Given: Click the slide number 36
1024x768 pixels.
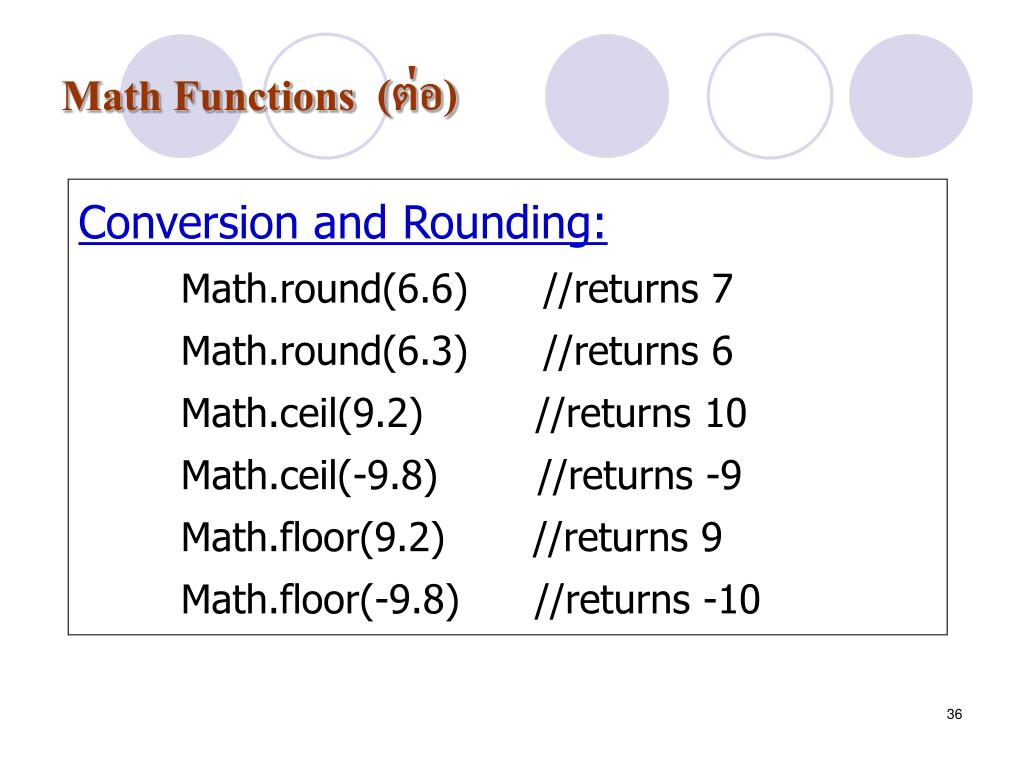Looking at the screenshot, I should coord(954,714).
